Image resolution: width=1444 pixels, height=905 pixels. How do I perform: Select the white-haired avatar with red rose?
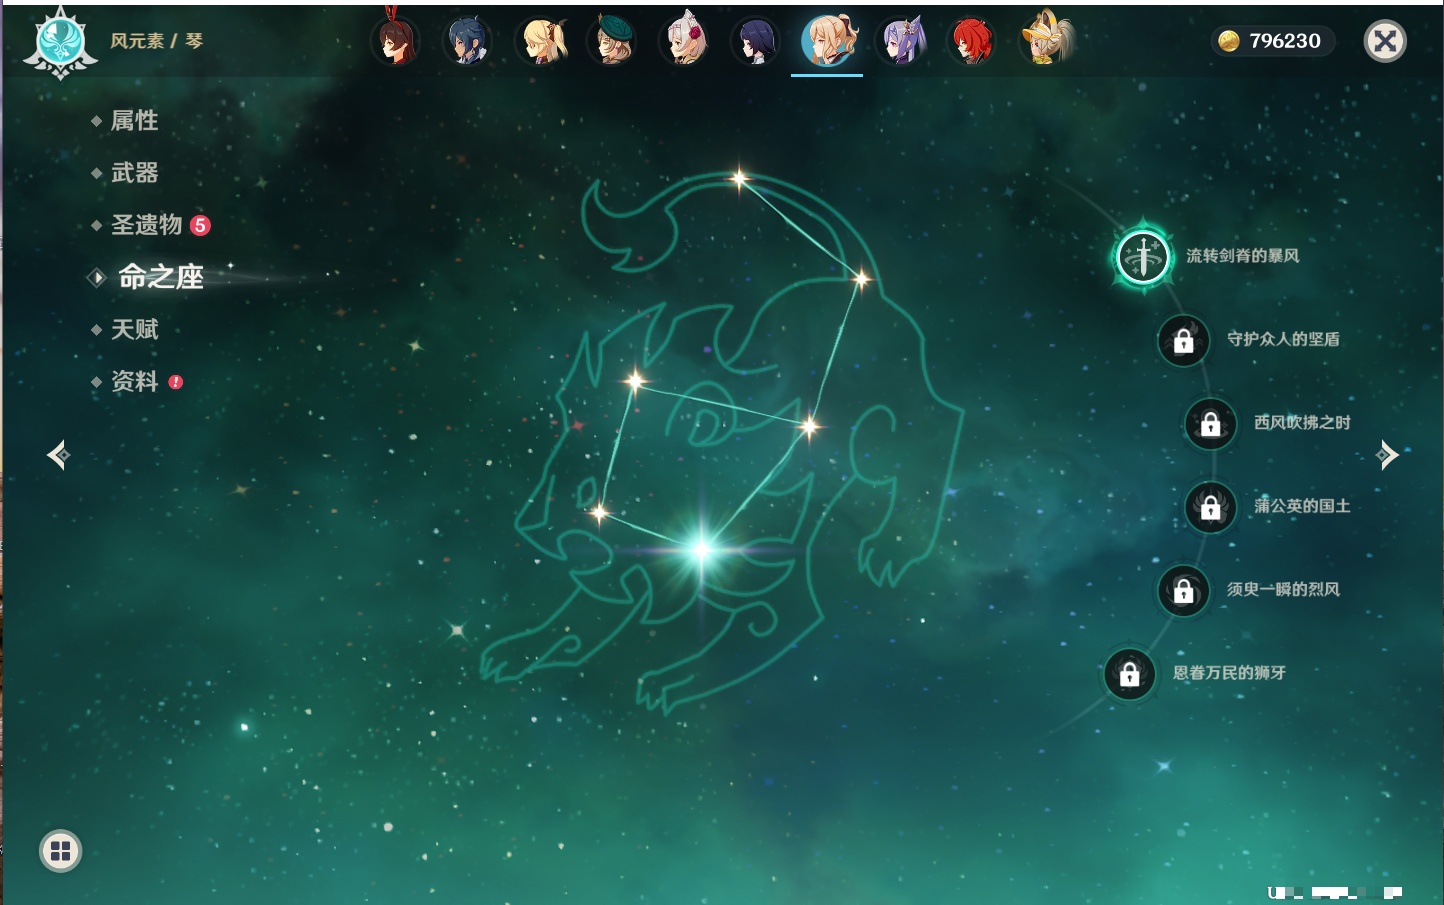point(685,40)
